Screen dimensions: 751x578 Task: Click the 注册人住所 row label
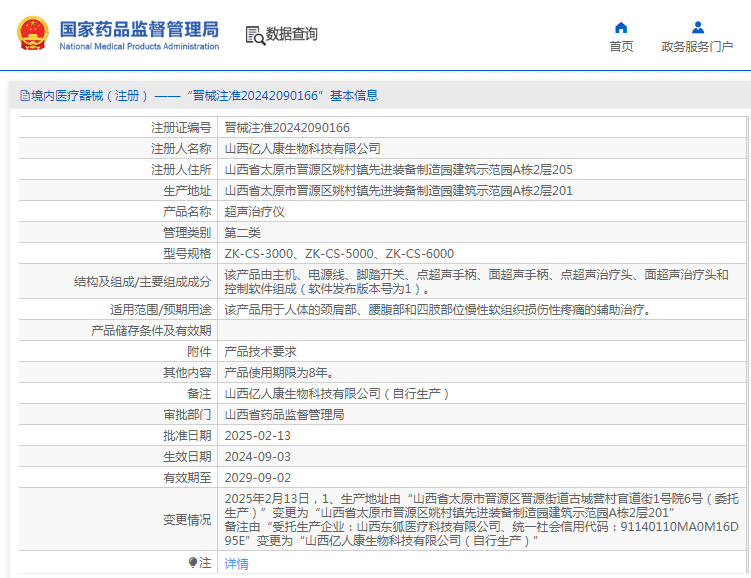[181, 170]
